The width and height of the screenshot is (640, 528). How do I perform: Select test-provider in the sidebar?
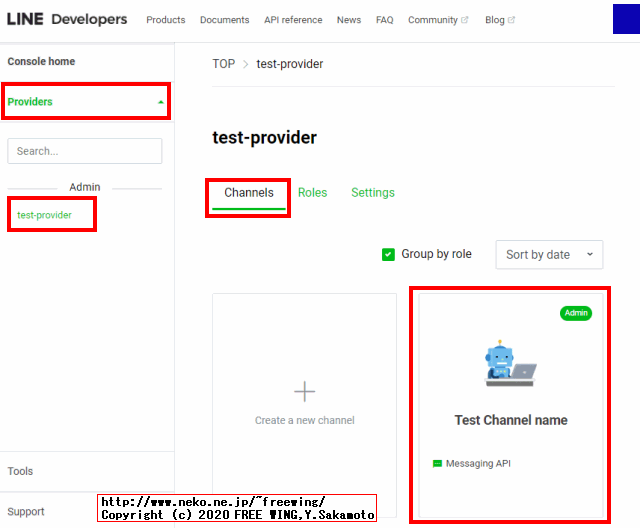coord(44,215)
